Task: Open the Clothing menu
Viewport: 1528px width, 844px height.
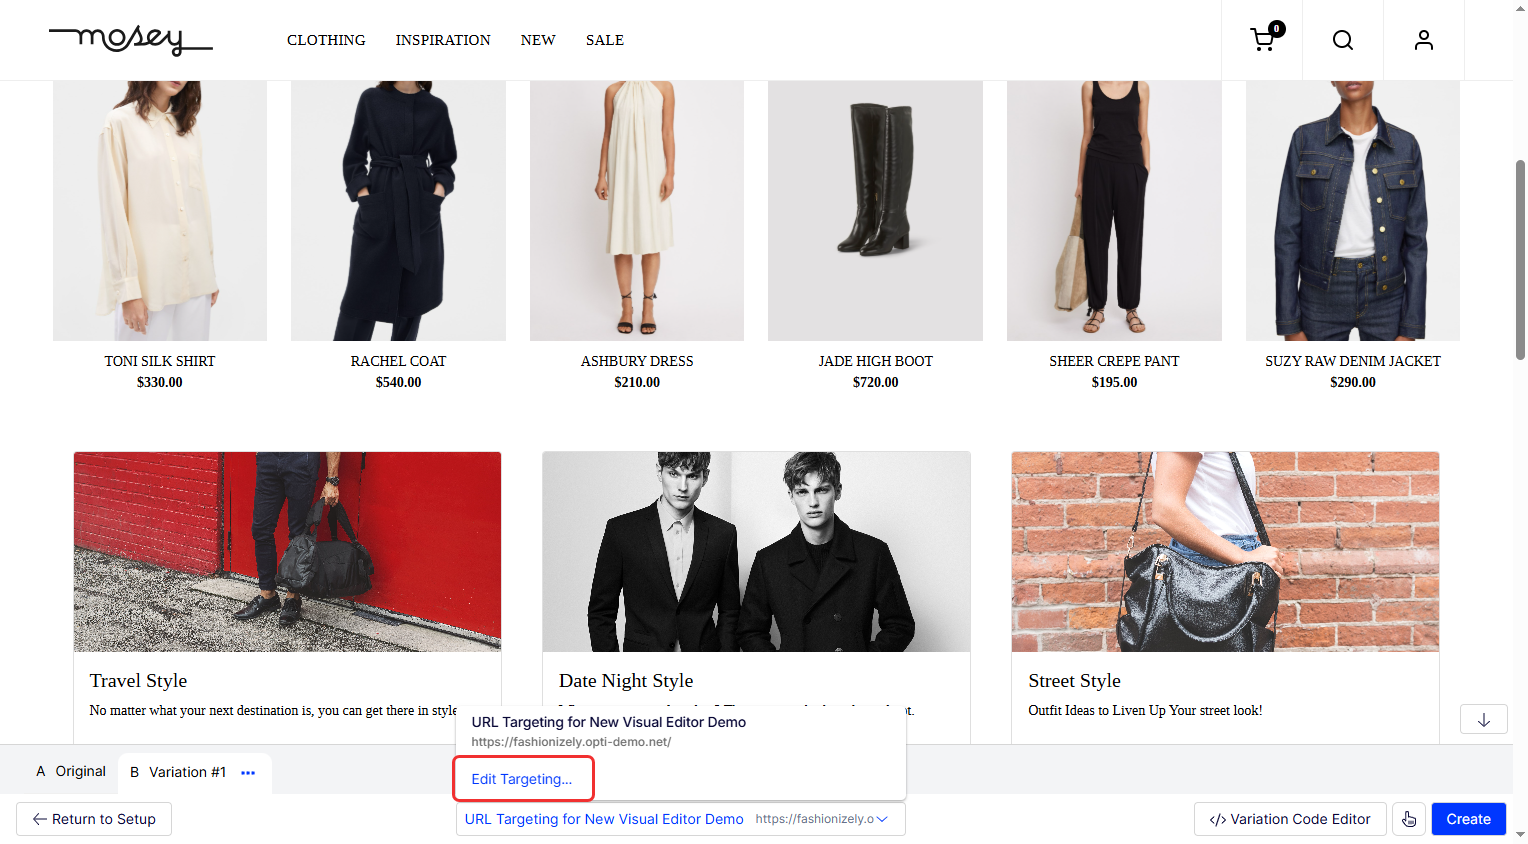Action: (326, 40)
